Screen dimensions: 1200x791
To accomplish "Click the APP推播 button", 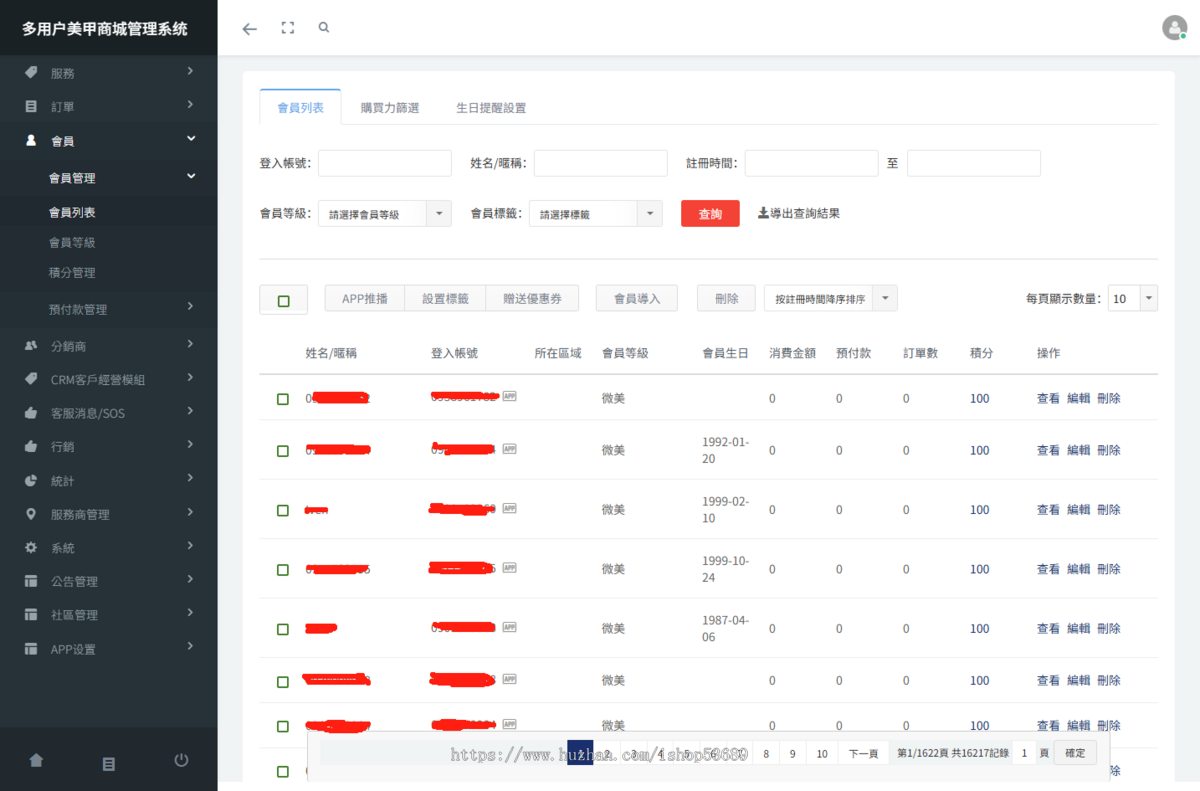I will (365, 298).
